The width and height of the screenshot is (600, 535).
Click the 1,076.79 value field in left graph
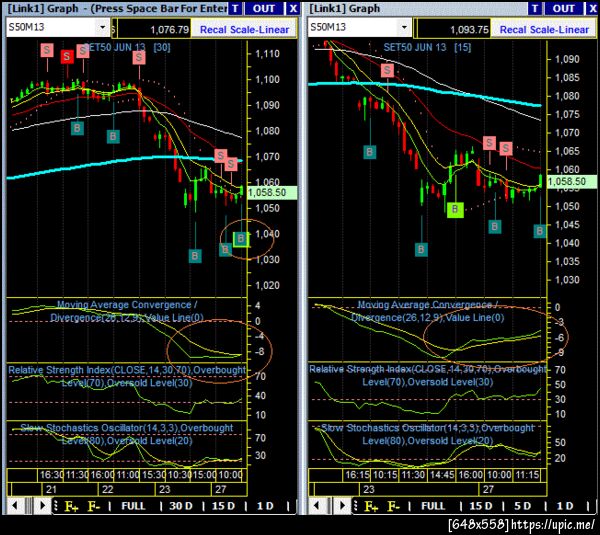154,29
